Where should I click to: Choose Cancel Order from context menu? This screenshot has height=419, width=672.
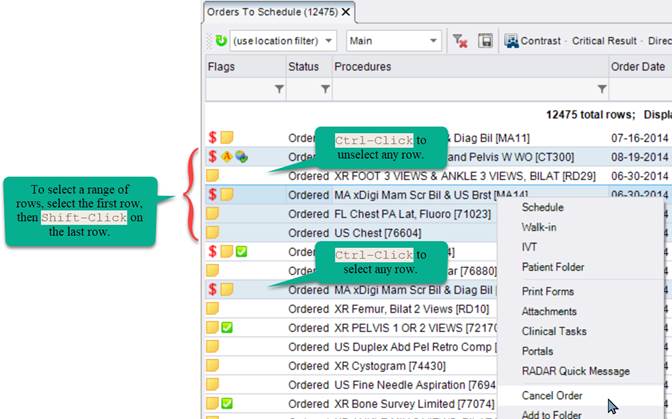point(551,395)
